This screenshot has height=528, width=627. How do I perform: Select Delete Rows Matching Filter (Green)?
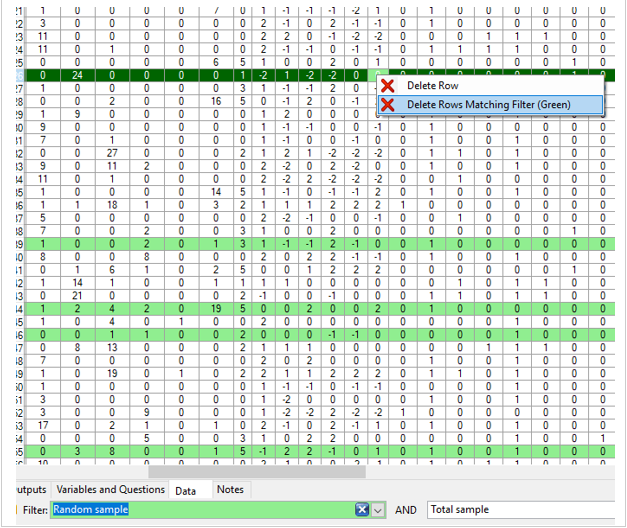coord(488,105)
